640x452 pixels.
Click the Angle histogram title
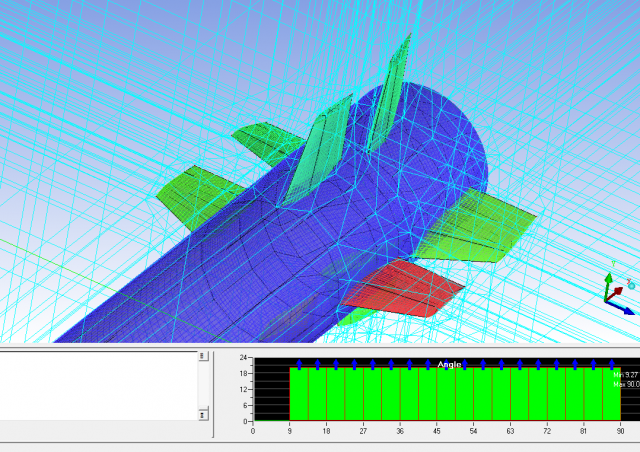(449, 364)
